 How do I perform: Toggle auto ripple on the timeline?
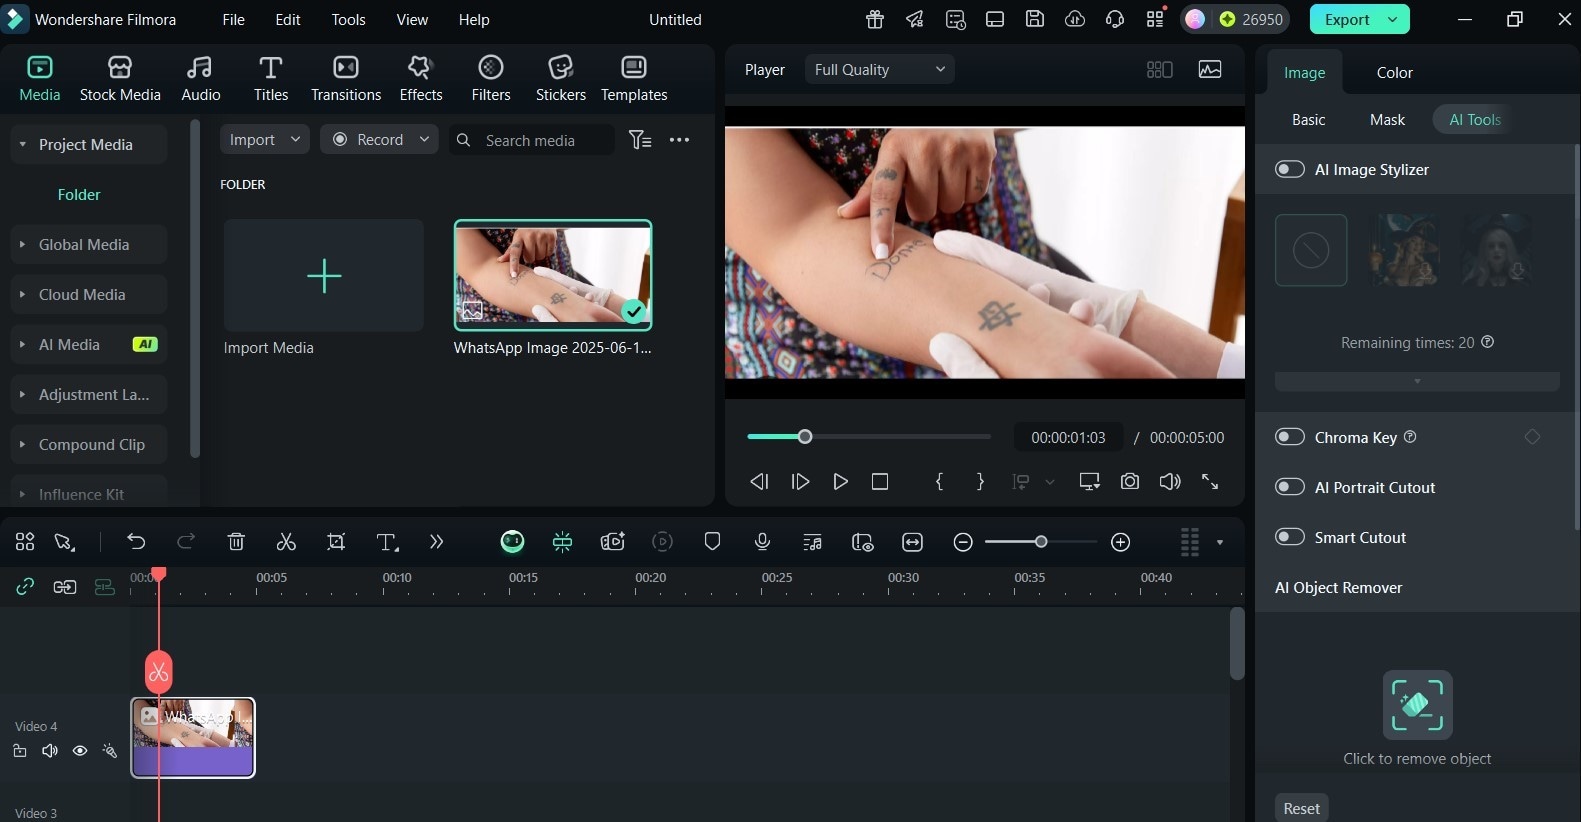pyautogui.click(x=65, y=587)
